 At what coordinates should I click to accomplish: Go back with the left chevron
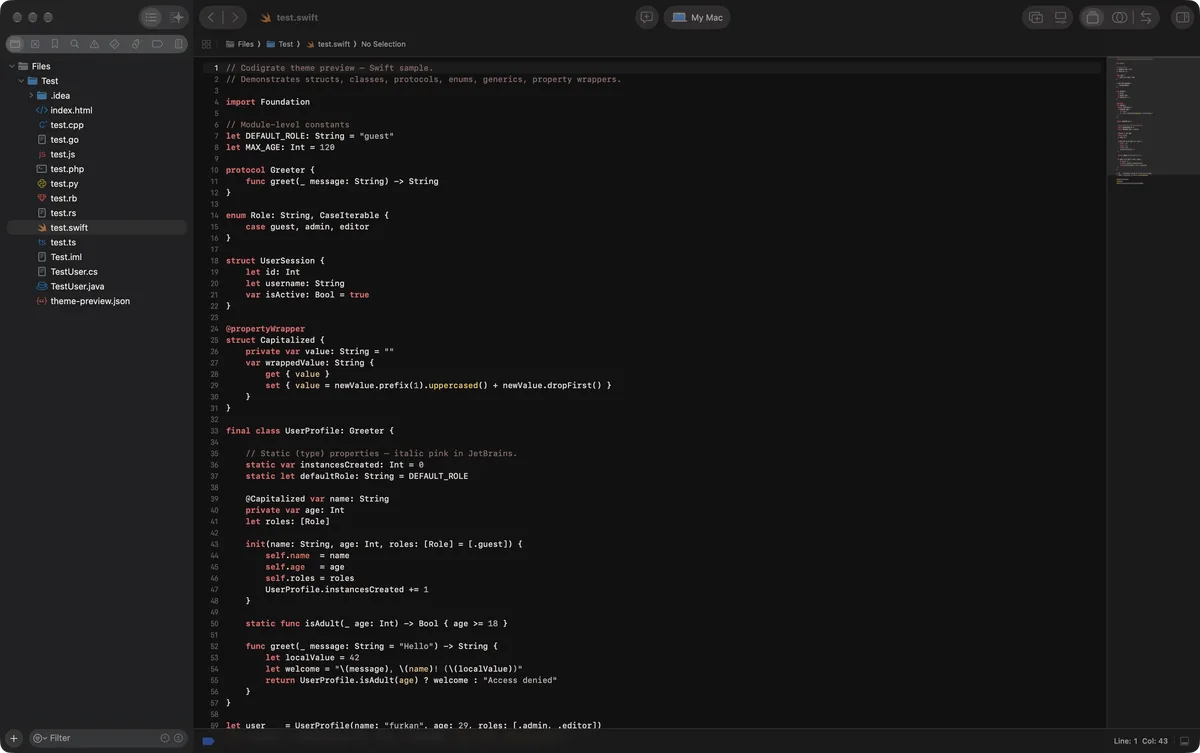click(211, 17)
